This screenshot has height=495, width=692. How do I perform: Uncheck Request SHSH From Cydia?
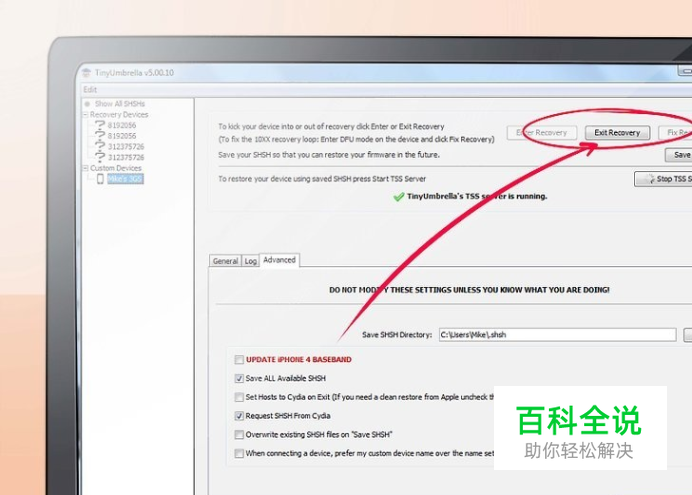(239, 416)
